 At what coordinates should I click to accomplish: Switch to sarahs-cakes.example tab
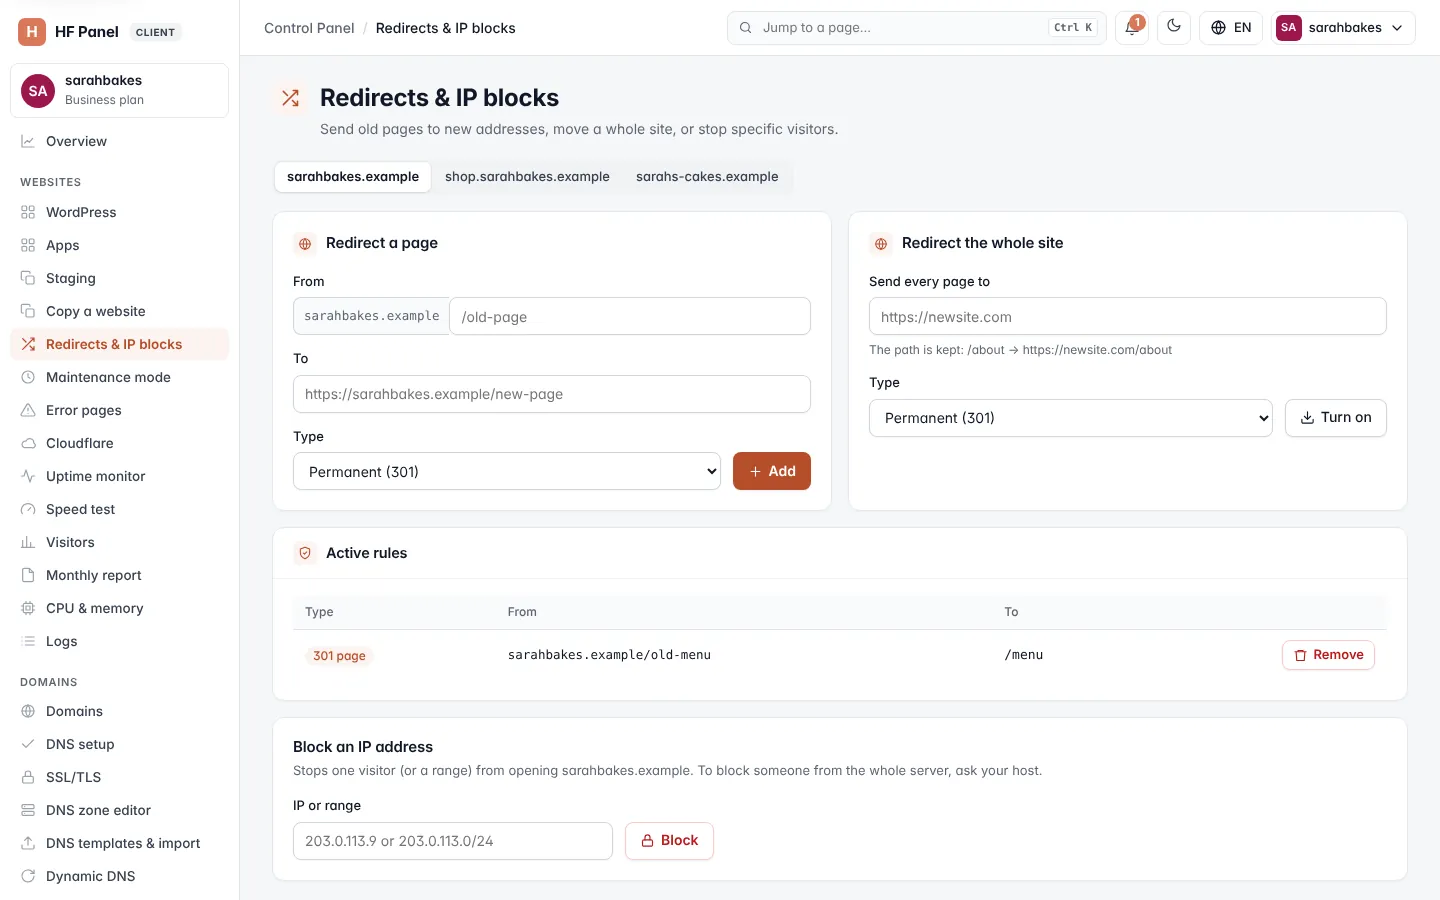coord(707,177)
